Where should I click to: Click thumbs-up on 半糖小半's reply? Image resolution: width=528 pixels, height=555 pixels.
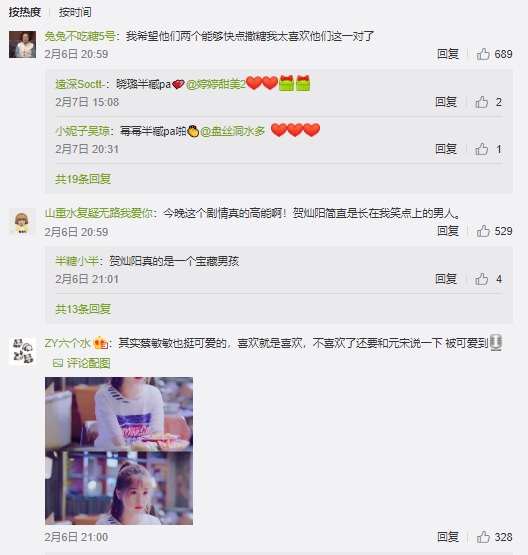pos(481,279)
